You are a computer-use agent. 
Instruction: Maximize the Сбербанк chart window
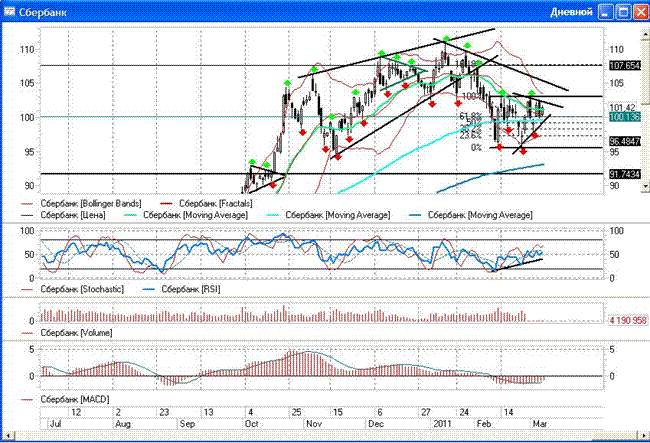pos(623,12)
